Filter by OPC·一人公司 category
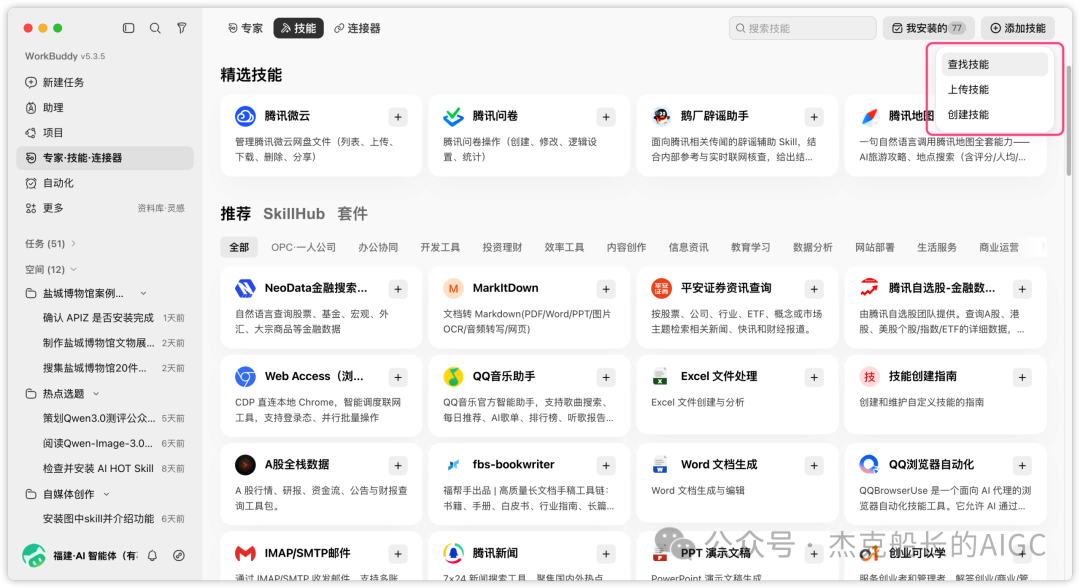This screenshot has height=588, width=1080. [x=303, y=247]
